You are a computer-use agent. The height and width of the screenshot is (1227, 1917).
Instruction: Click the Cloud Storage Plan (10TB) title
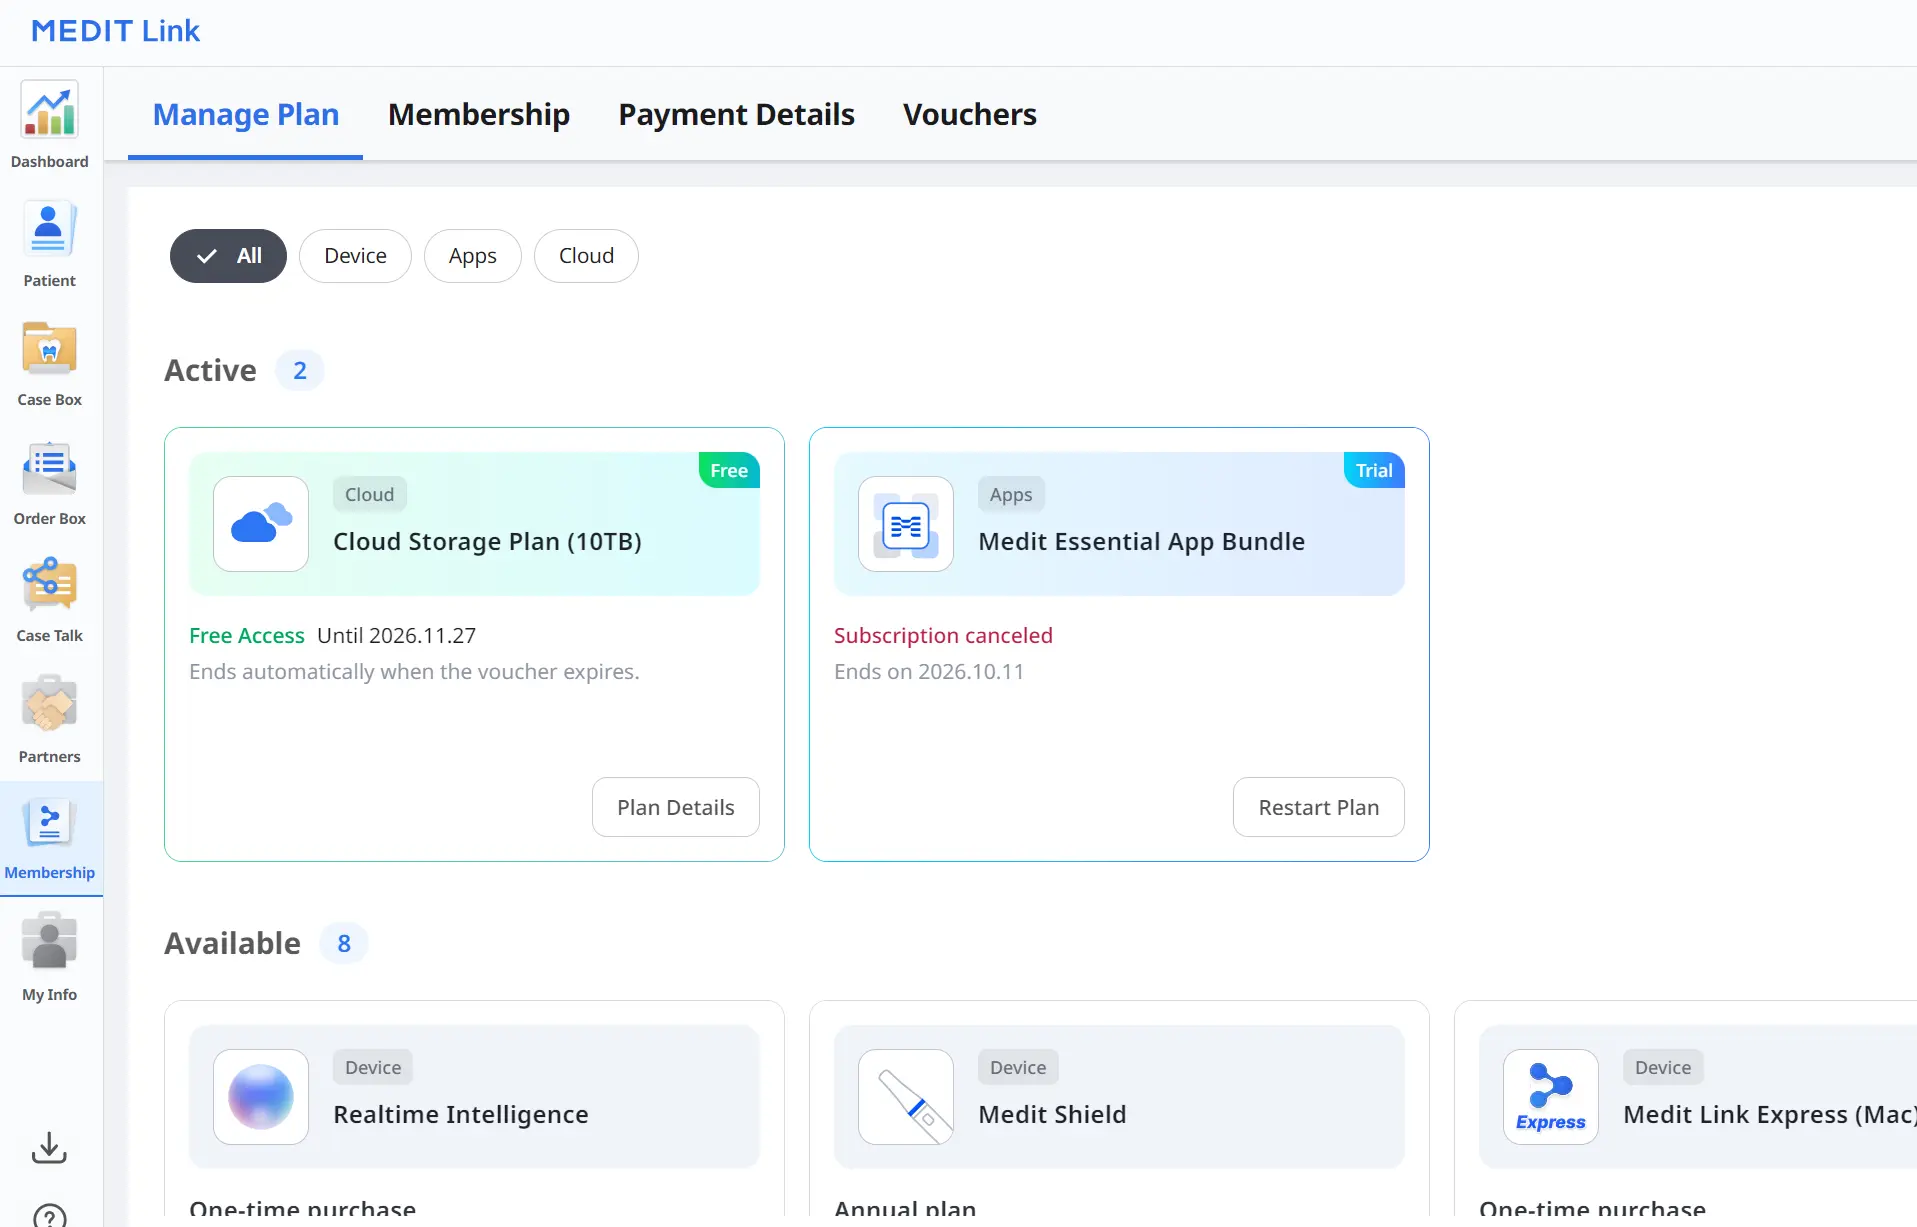point(488,542)
